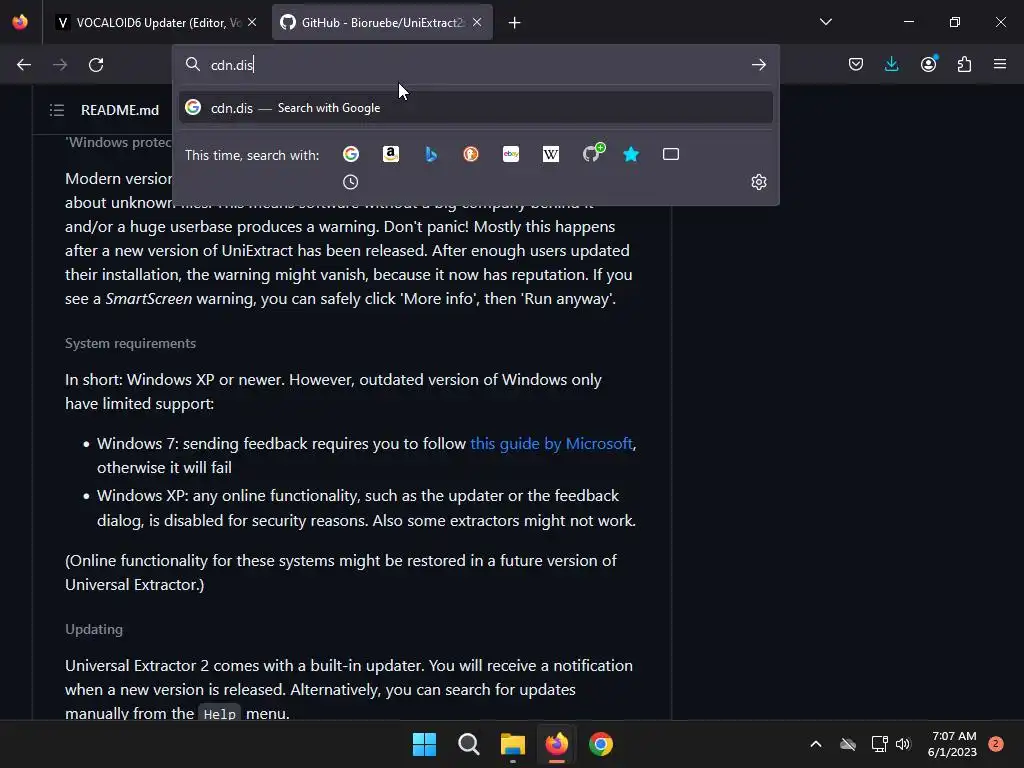The height and width of the screenshot is (768, 1024).
Task: Search this time with DuckDuckGo
Action: click(x=471, y=154)
